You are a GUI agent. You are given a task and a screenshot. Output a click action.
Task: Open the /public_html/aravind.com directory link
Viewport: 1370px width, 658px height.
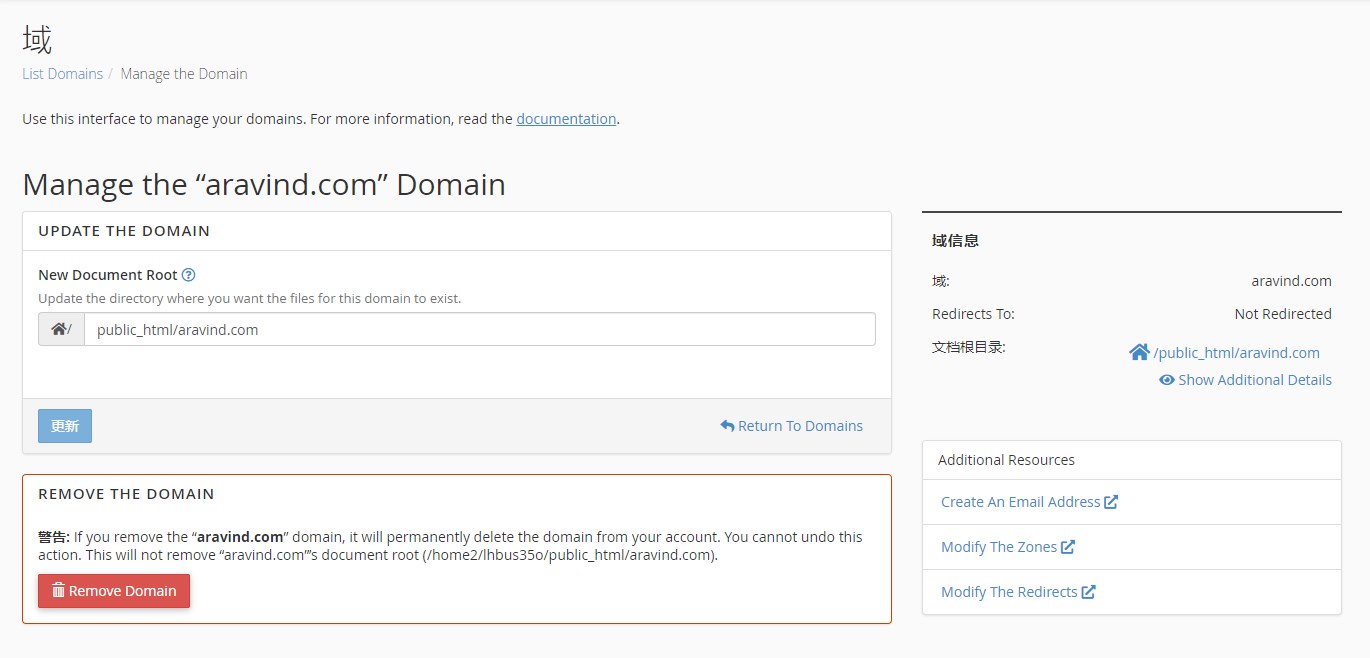[x=1236, y=353]
